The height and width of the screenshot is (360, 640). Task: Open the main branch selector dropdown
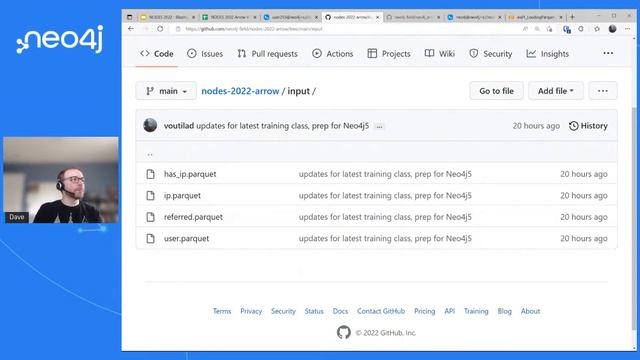tap(166, 91)
